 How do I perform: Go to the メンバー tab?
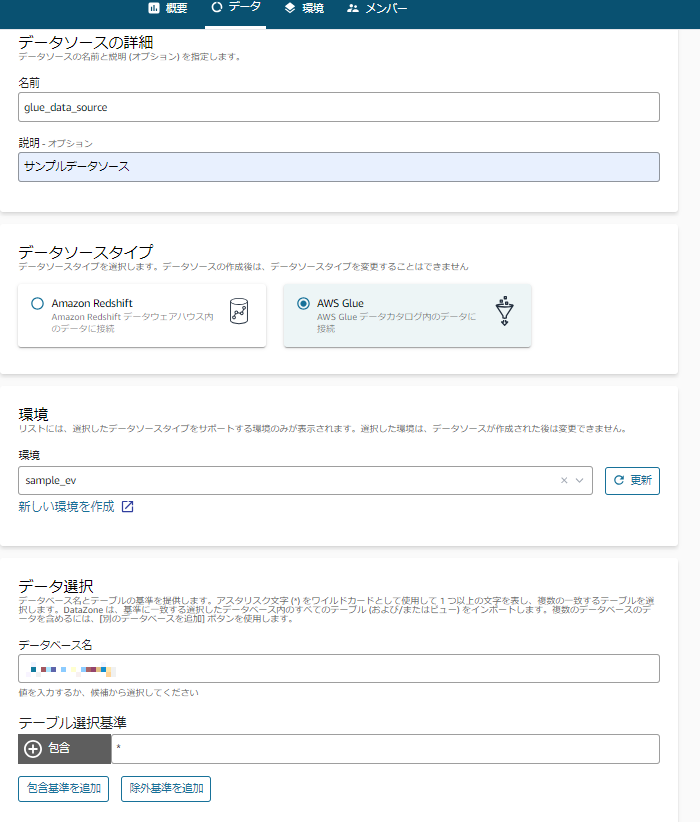377,8
